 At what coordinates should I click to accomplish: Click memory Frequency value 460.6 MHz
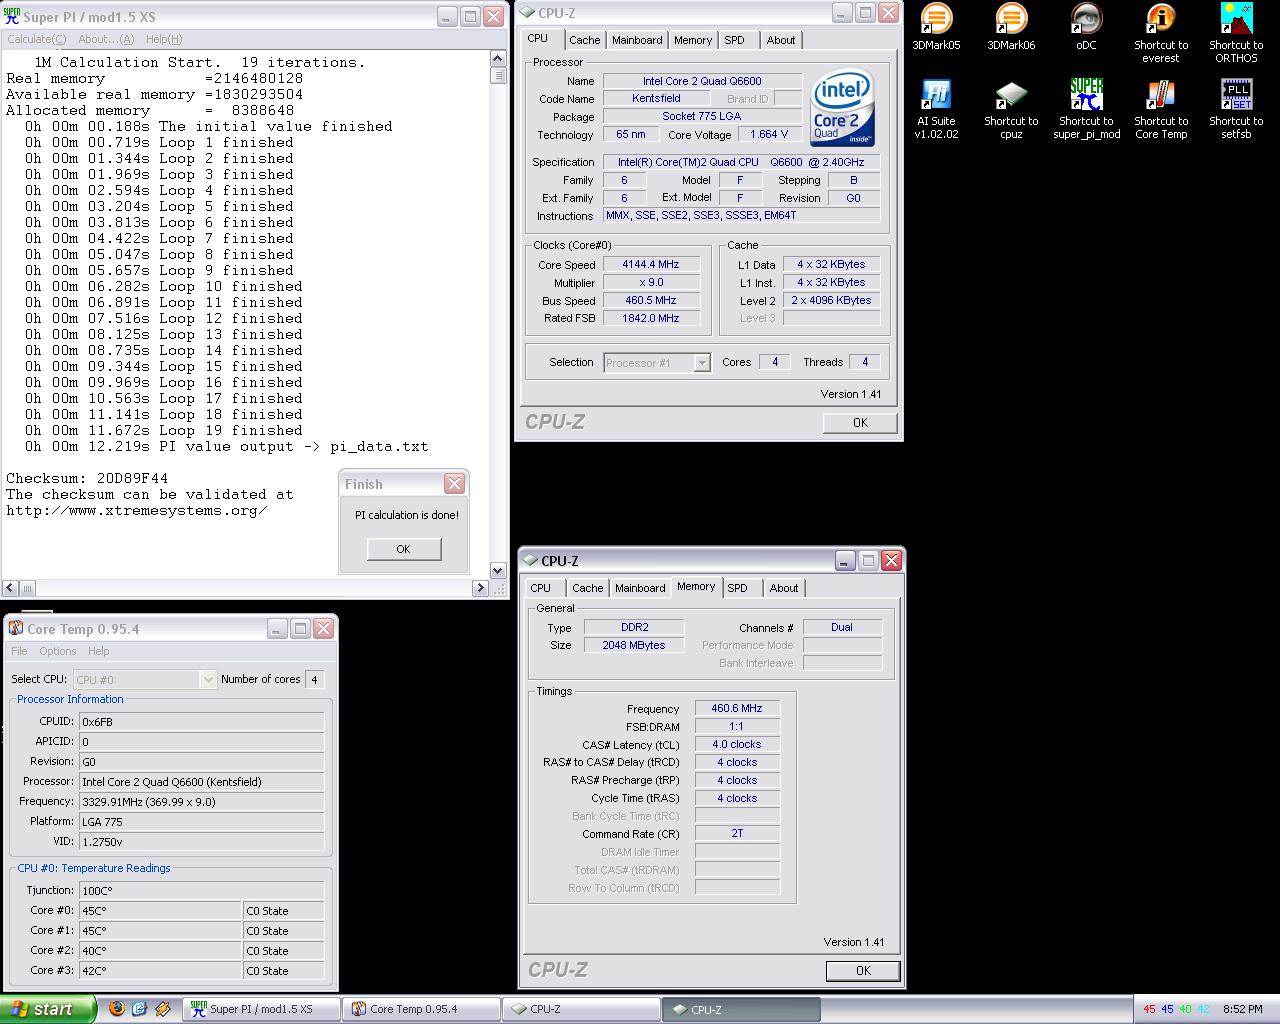(737, 709)
